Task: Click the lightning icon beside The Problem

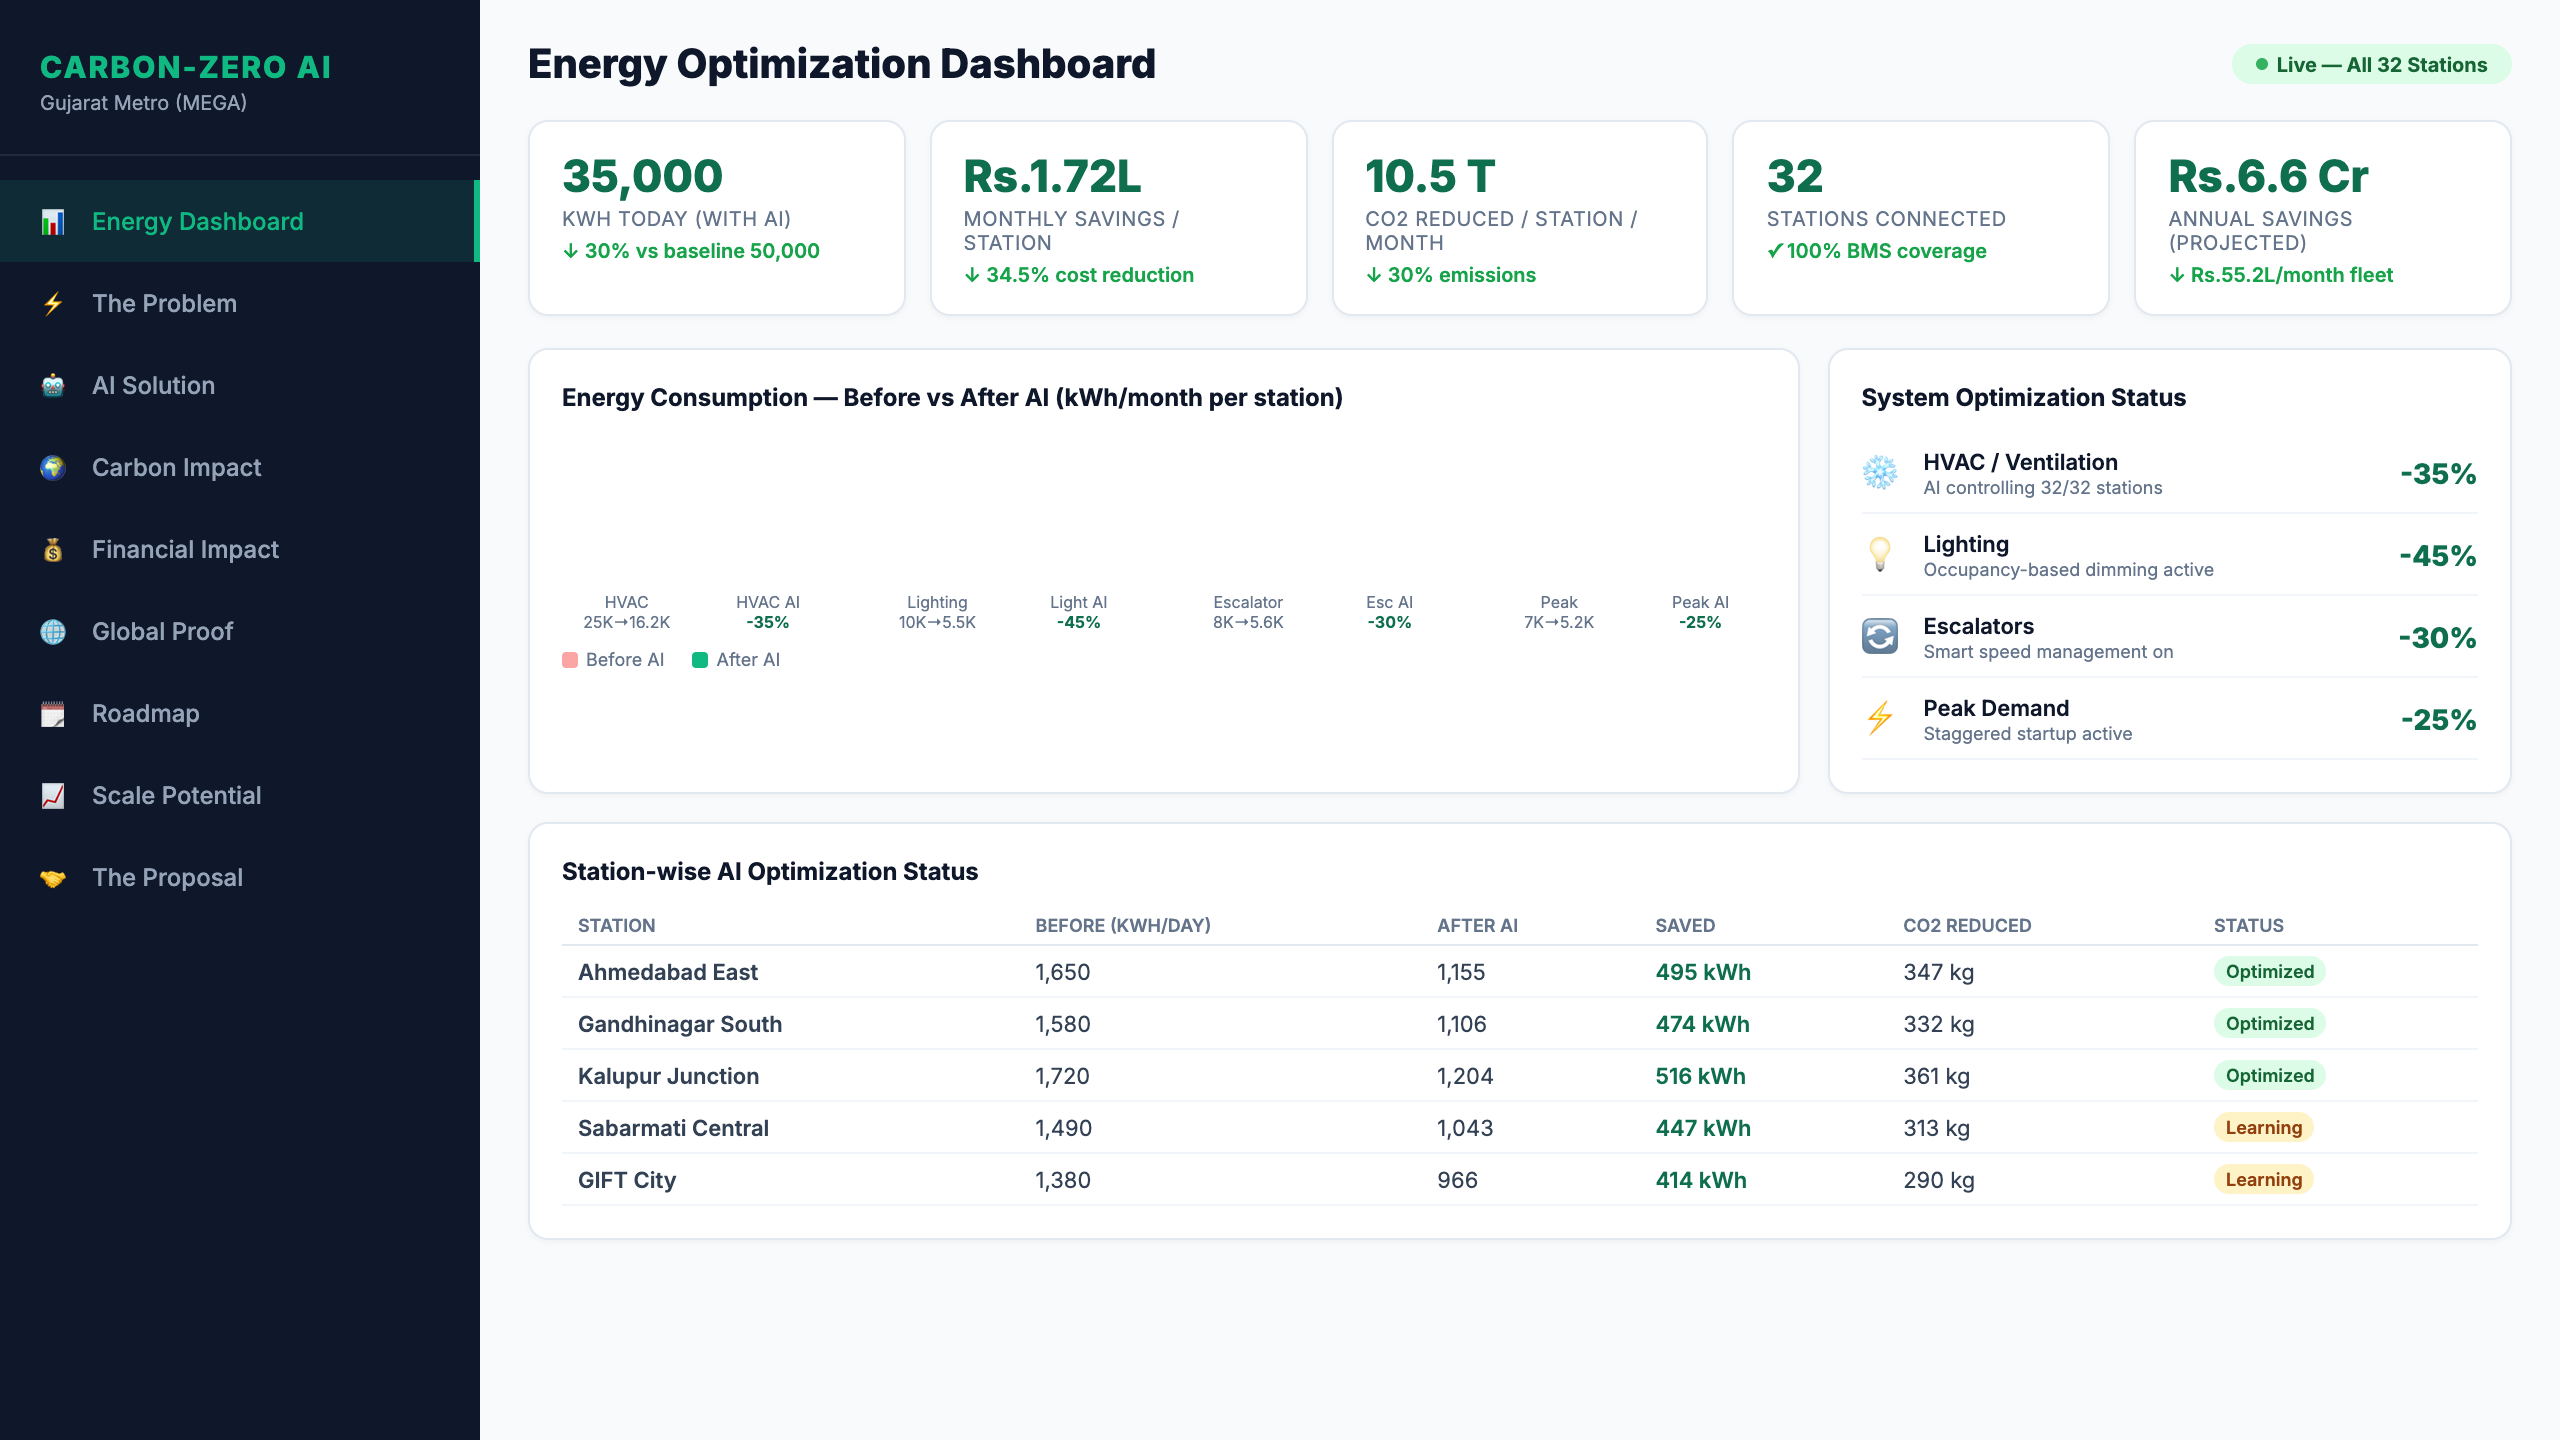Action: click(54, 303)
